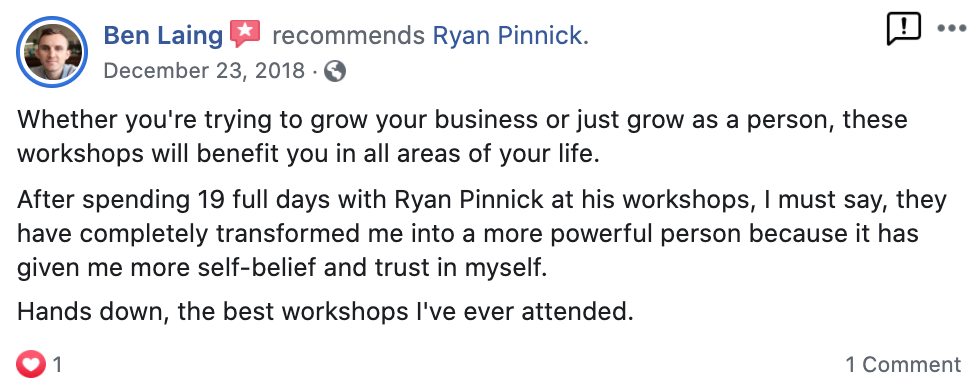Screen dimensions: 980x380
Task: Click the red star recommendation badge
Action: point(245,34)
